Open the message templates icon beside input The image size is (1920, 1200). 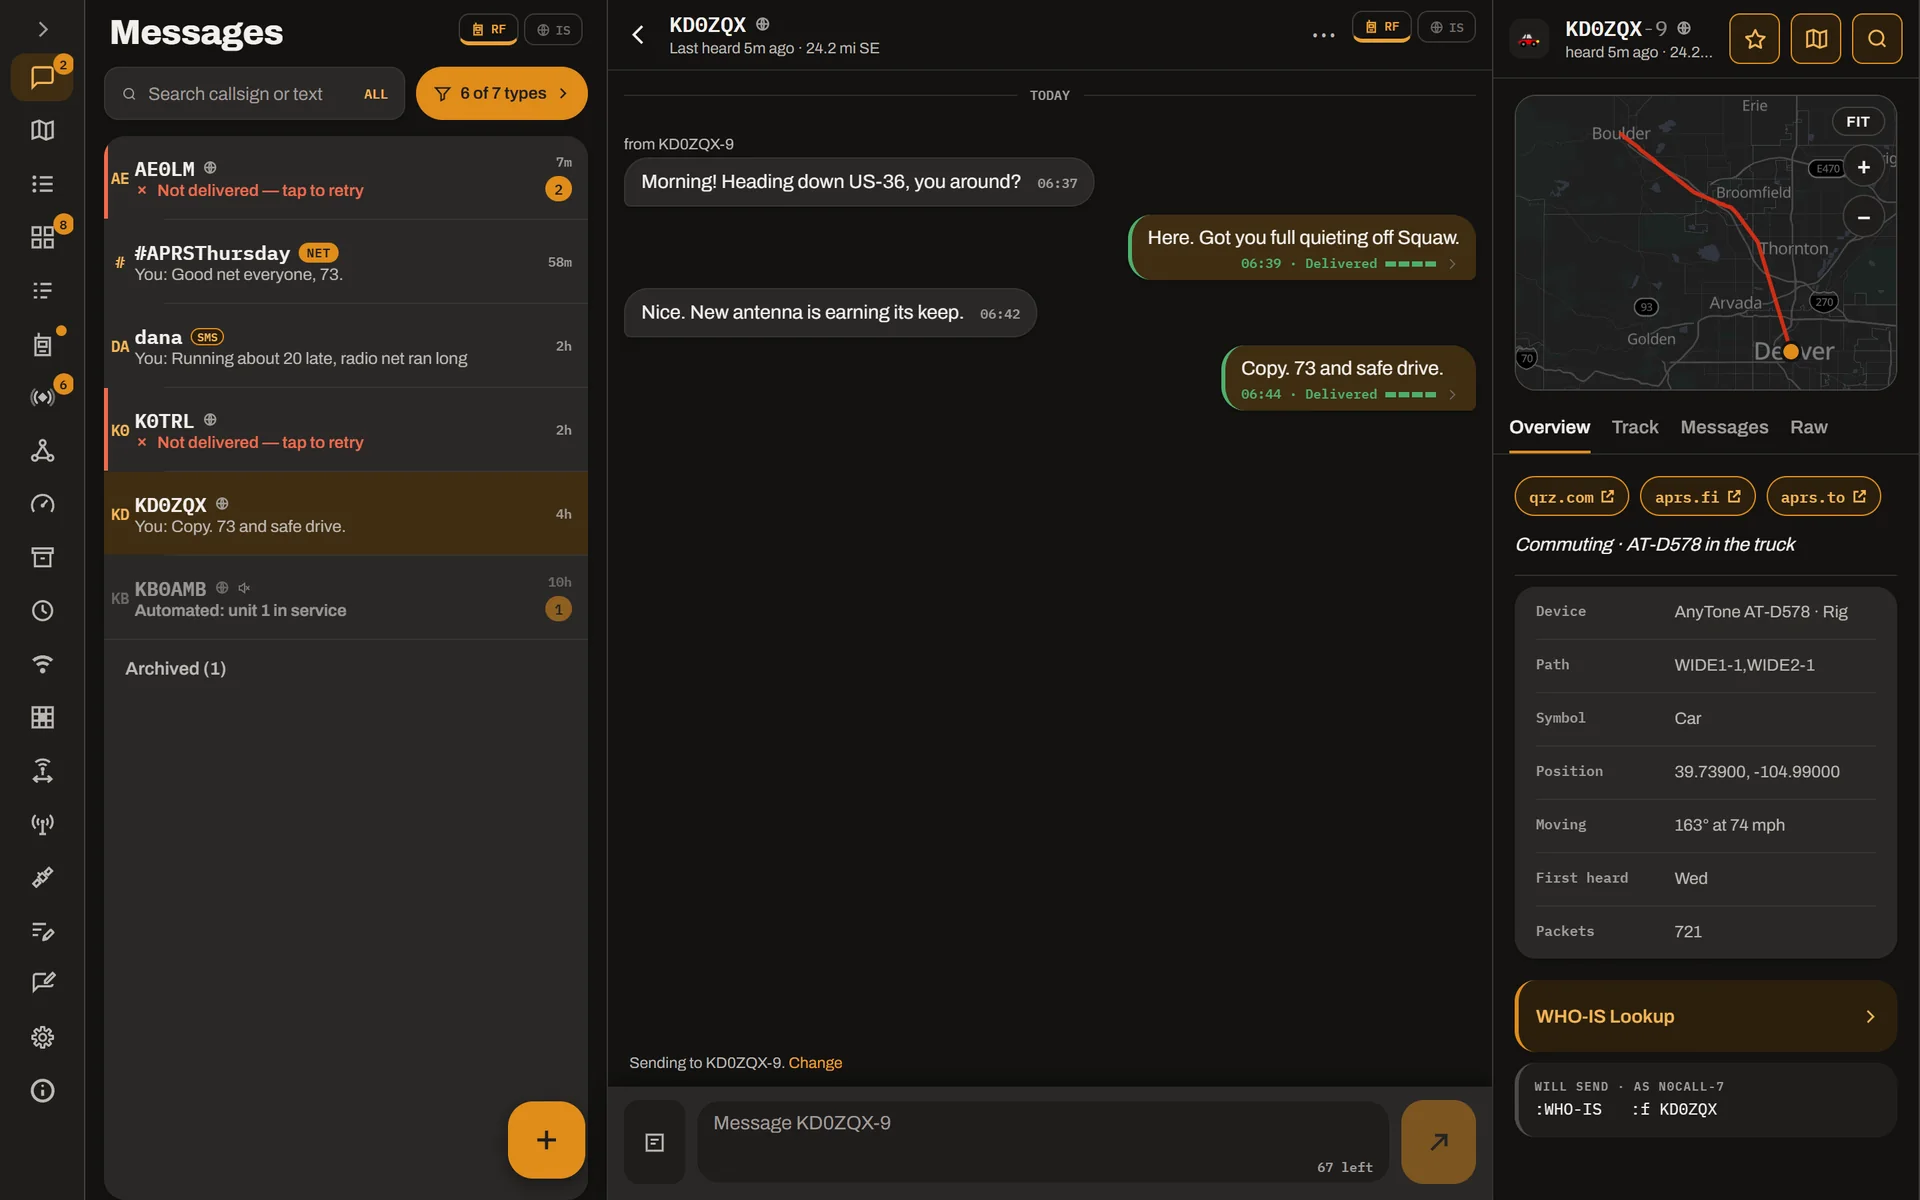[655, 1142]
